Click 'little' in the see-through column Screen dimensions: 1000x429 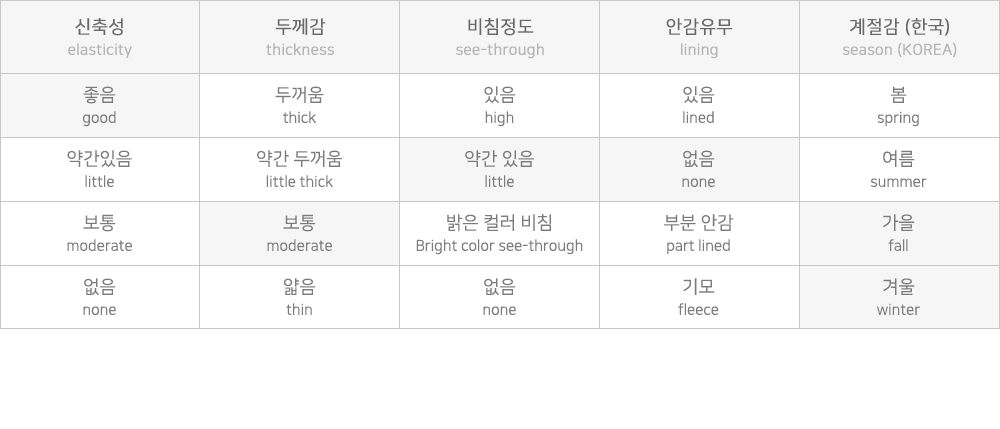(499, 170)
